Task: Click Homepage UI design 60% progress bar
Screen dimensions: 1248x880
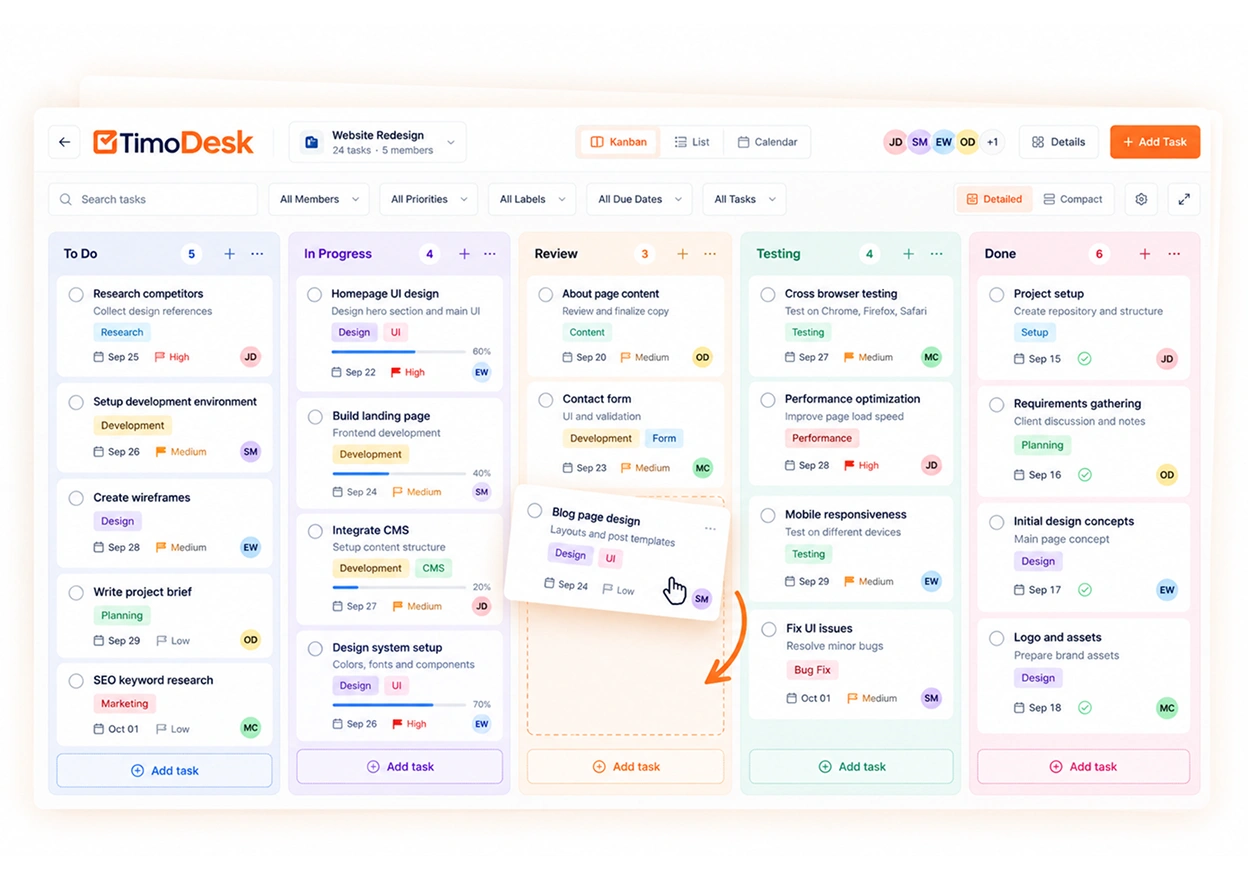Action: click(398, 352)
